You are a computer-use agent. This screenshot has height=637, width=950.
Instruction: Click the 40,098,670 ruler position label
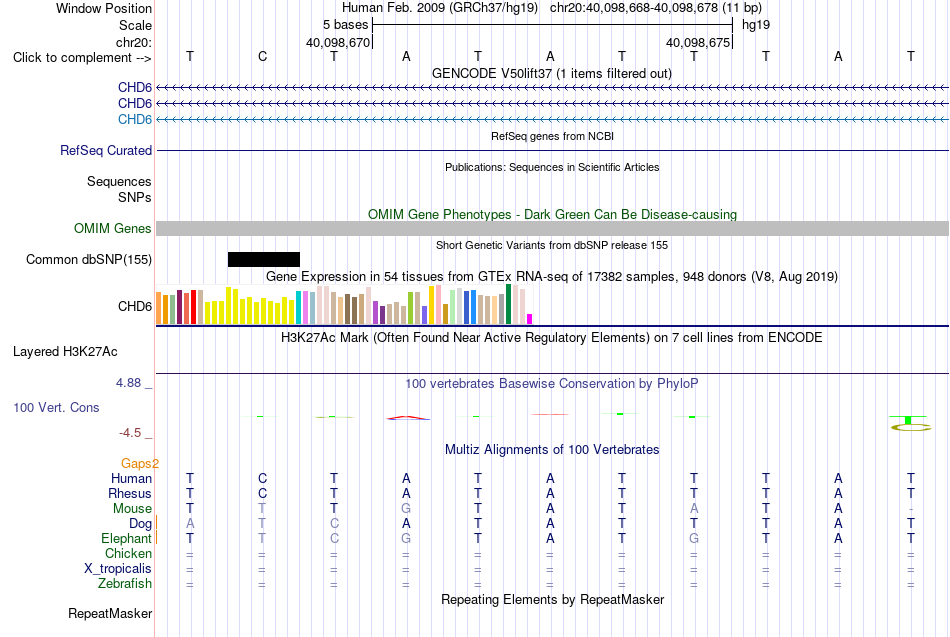point(337,42)
